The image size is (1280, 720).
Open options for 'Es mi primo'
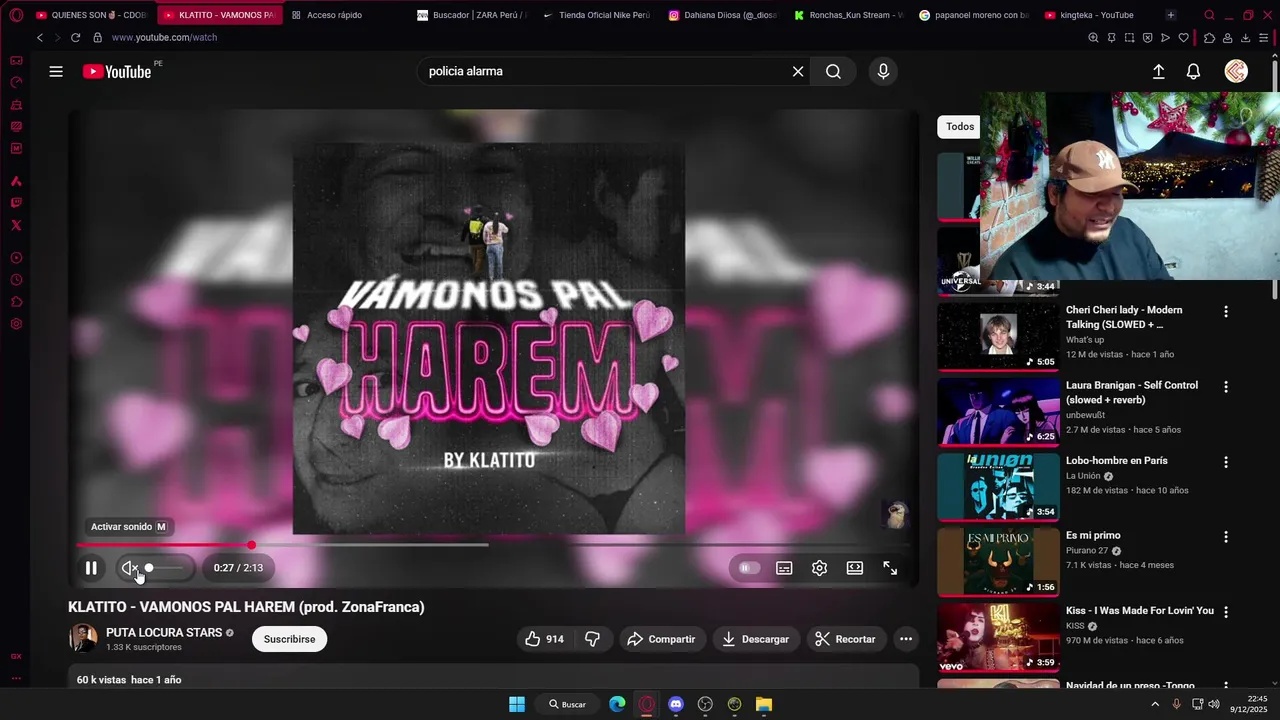[x=1226, y=537]
